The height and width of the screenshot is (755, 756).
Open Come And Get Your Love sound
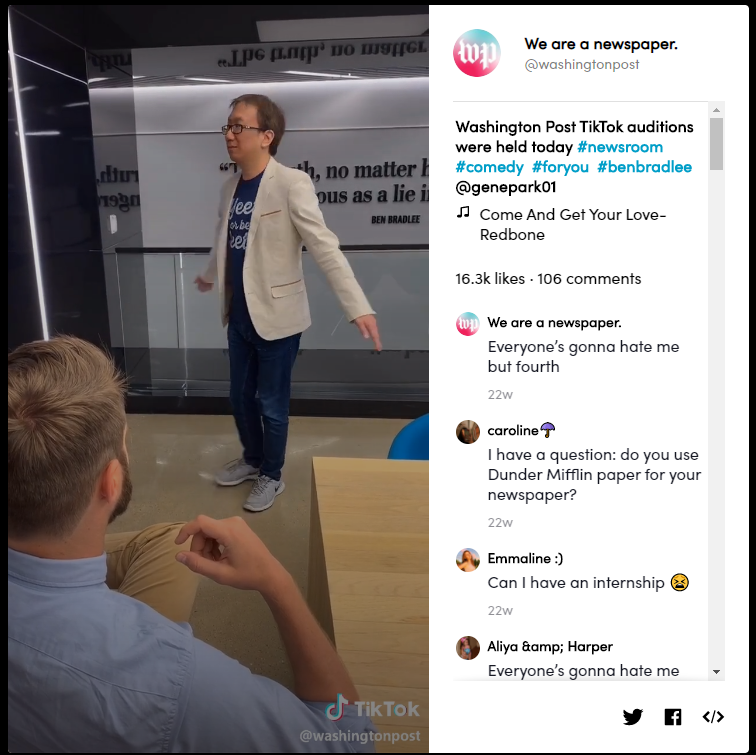pos(573,224)
